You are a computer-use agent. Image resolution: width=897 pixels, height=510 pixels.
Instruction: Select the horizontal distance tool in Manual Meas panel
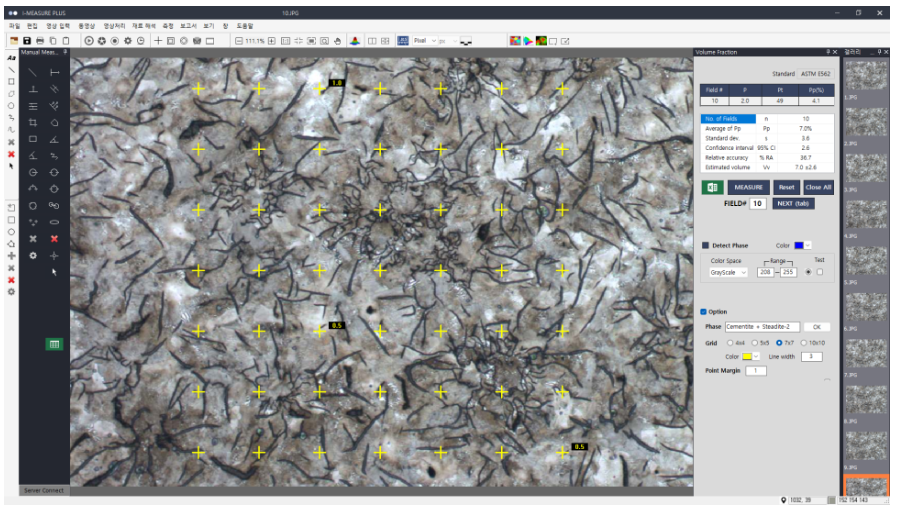pyautogui.click(x=54, y=73)
